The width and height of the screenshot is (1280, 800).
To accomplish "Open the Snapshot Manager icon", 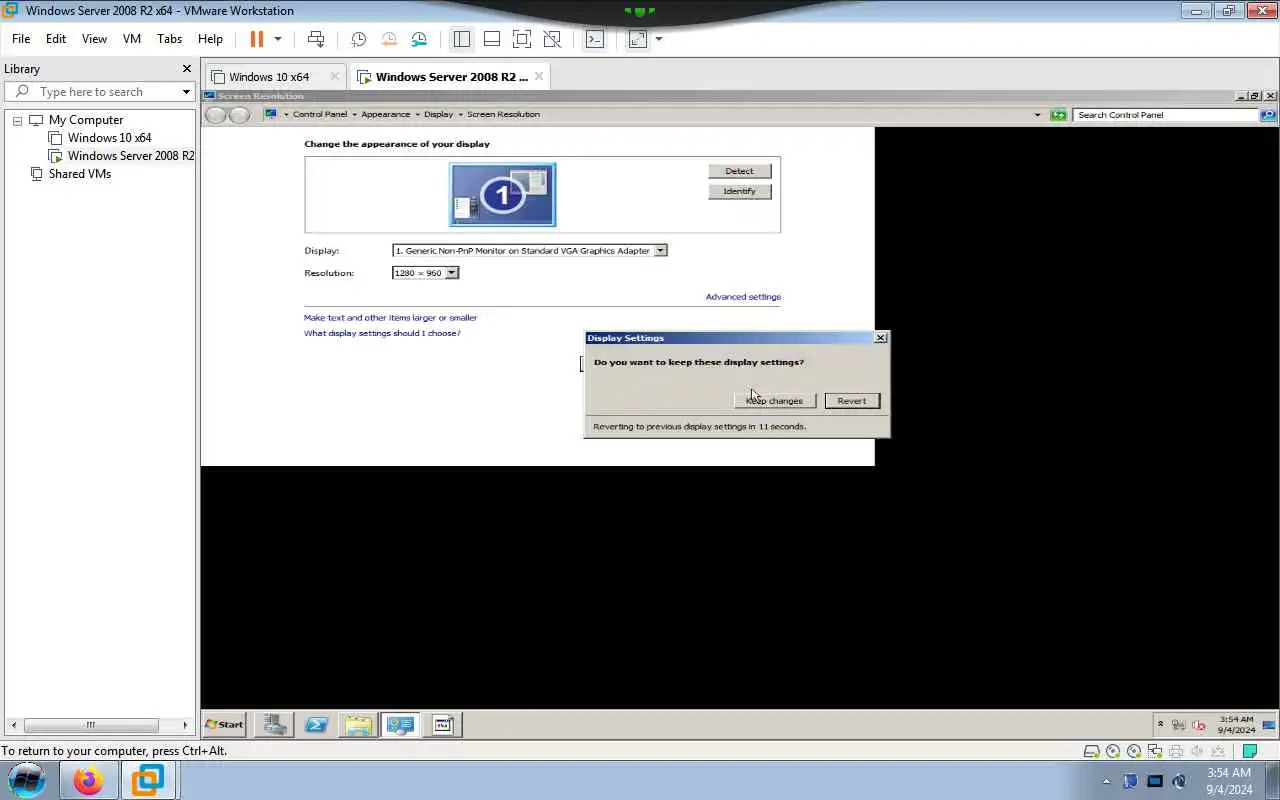I will tap(419, 39).
